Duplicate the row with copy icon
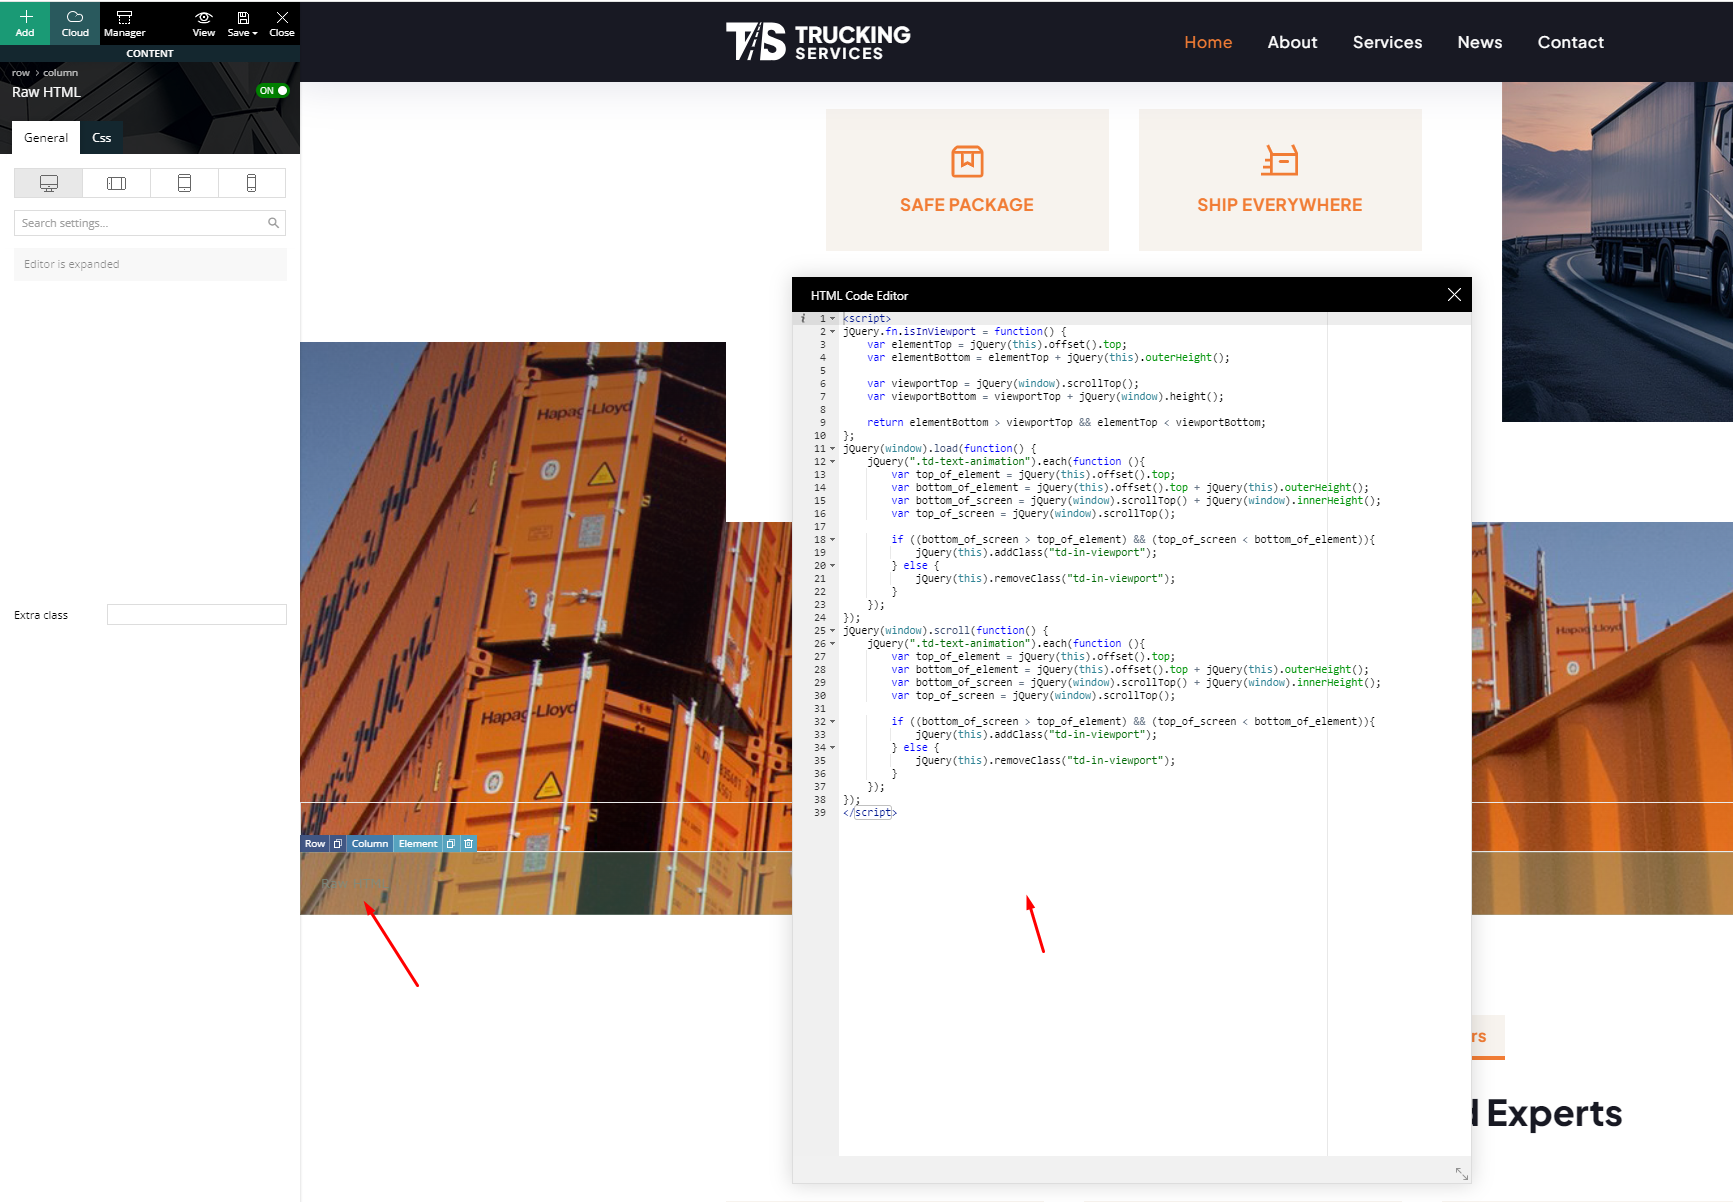The width and height of the screenshot is (1733, 1202). click(x=338, y=844)
